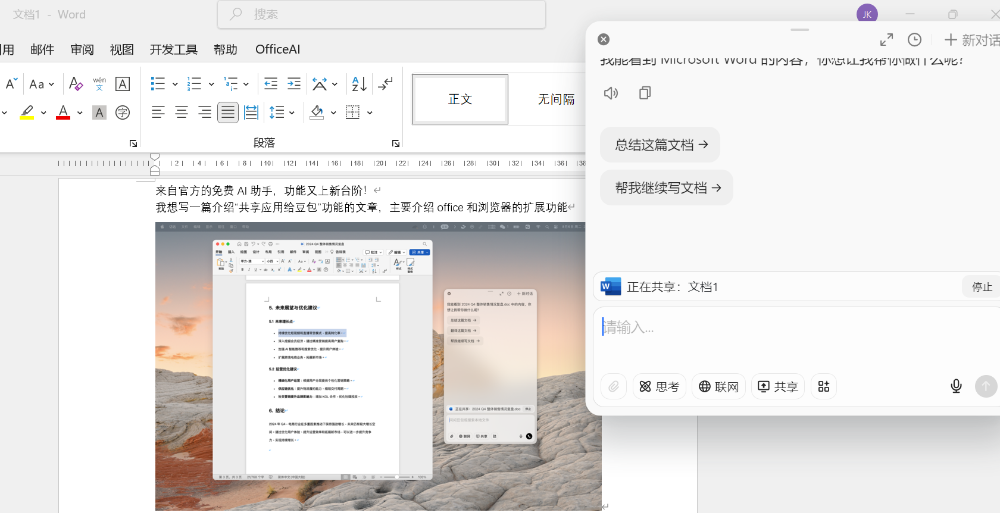1000x513 pixels.
Task: Select the 正文 style
Action: [x=460, y=99]
